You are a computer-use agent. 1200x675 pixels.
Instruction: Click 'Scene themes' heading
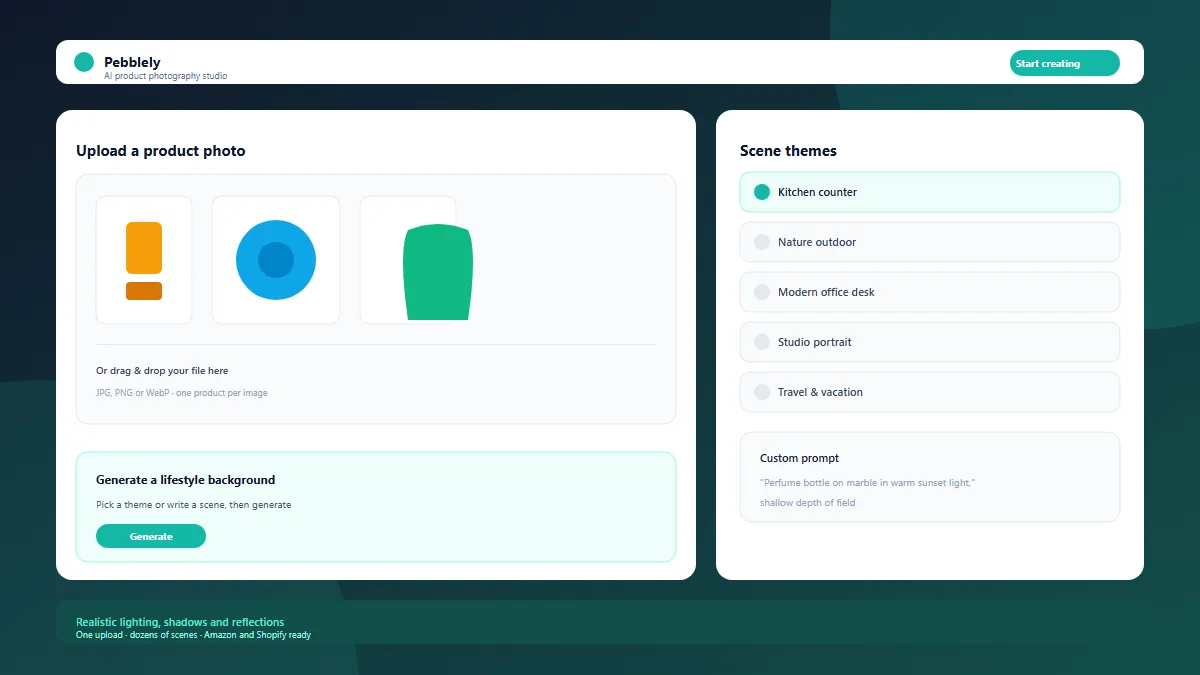(788, 151)
